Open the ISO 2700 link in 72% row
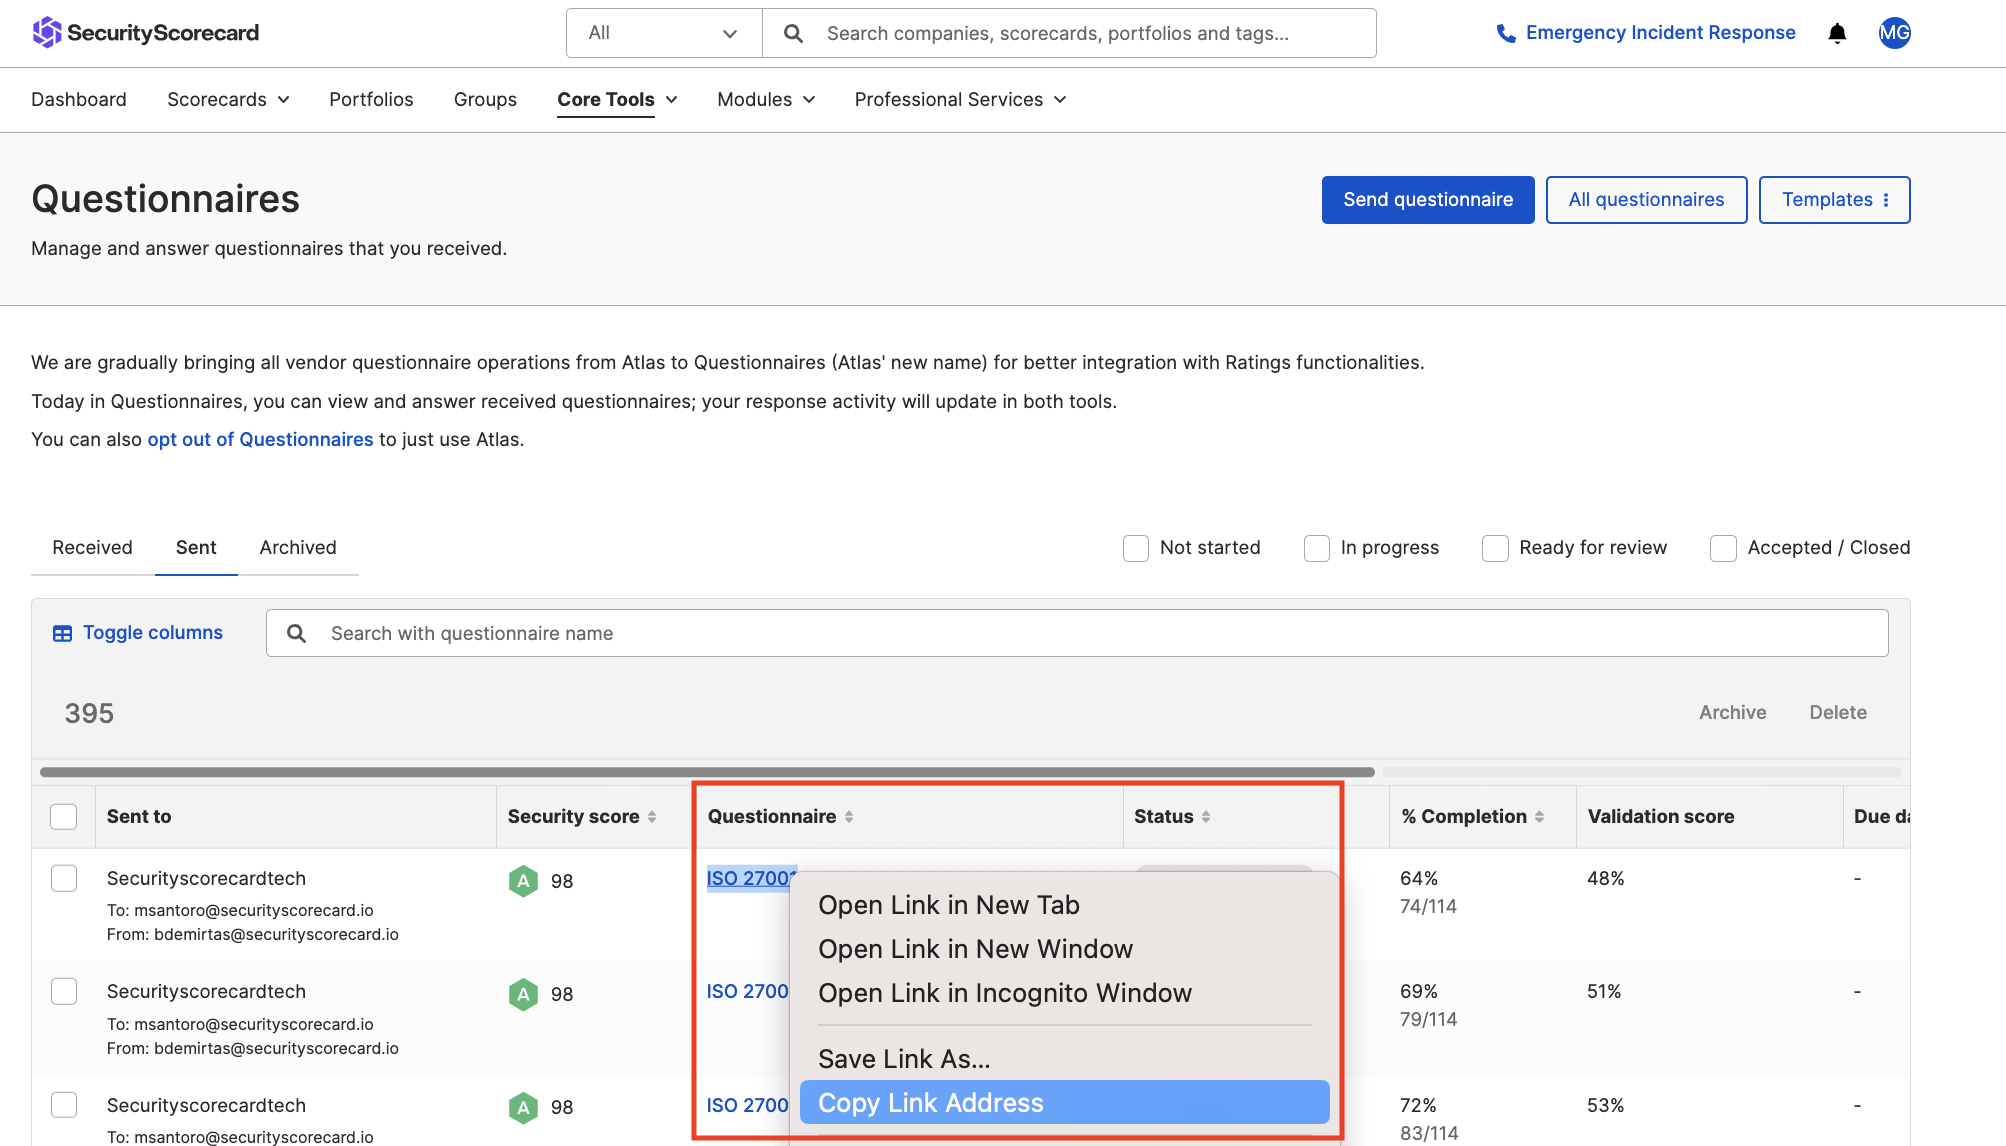Screen dimensions: 2006x1146 (747, 1106)
